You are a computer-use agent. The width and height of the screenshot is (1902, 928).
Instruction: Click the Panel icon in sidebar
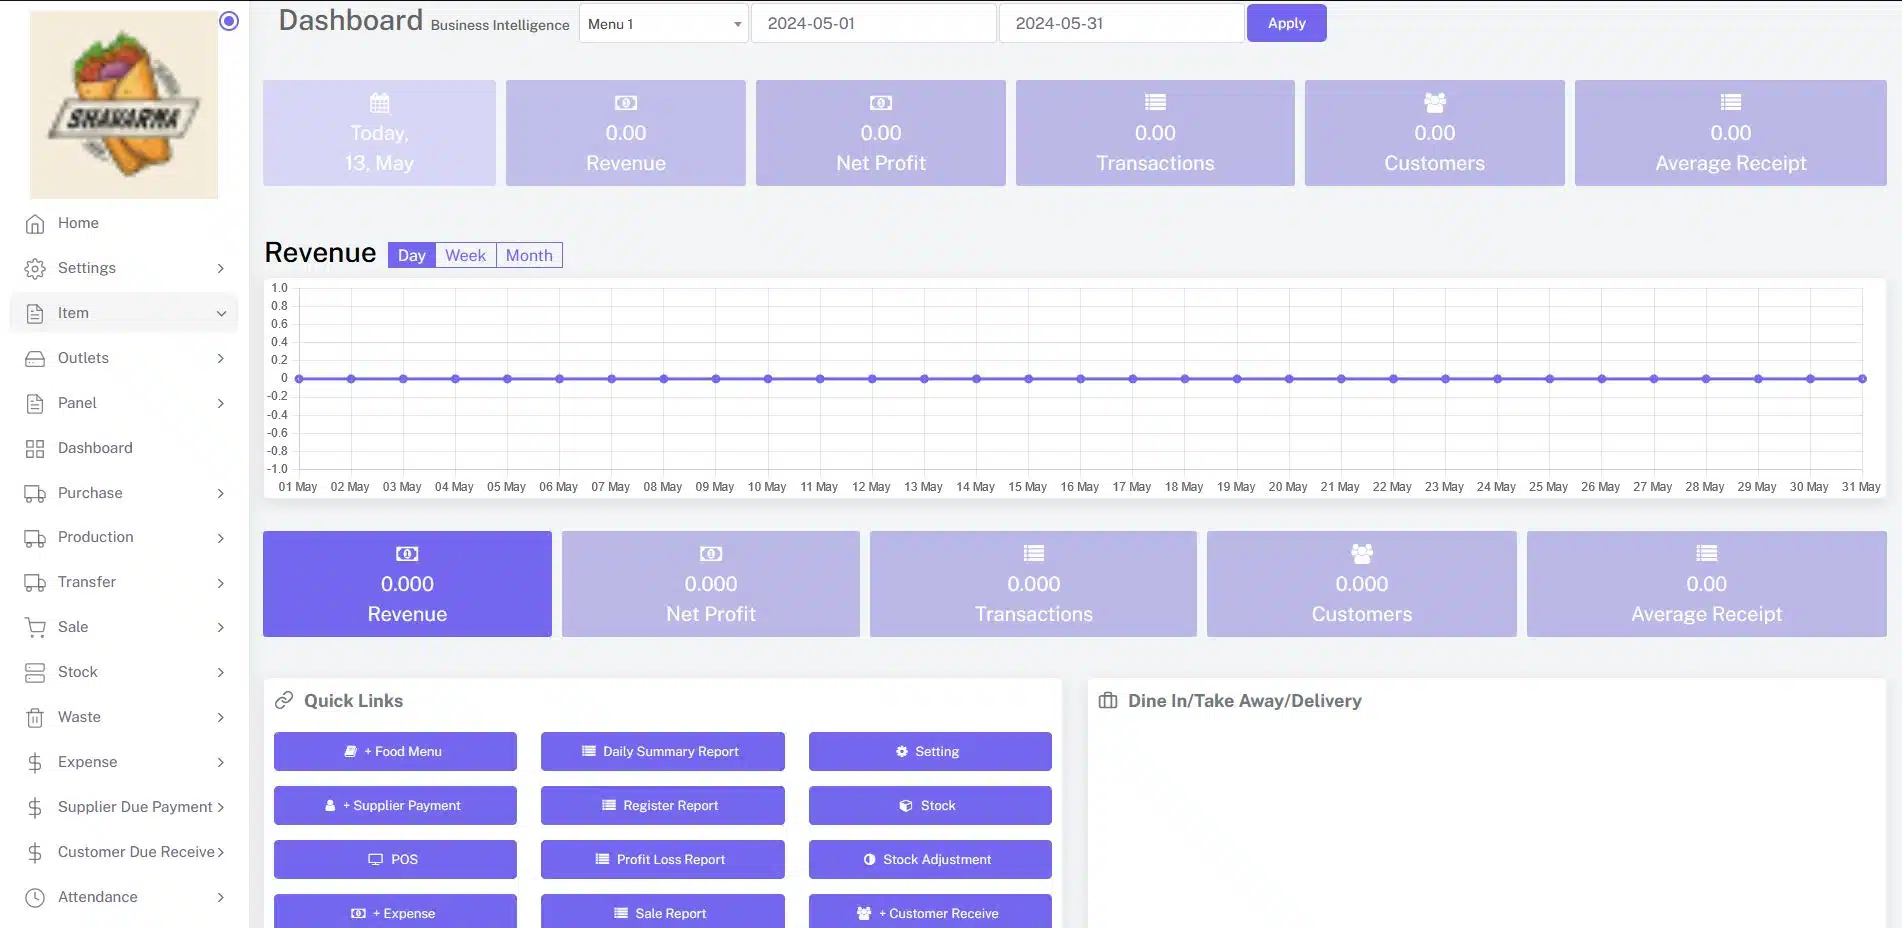35,404
